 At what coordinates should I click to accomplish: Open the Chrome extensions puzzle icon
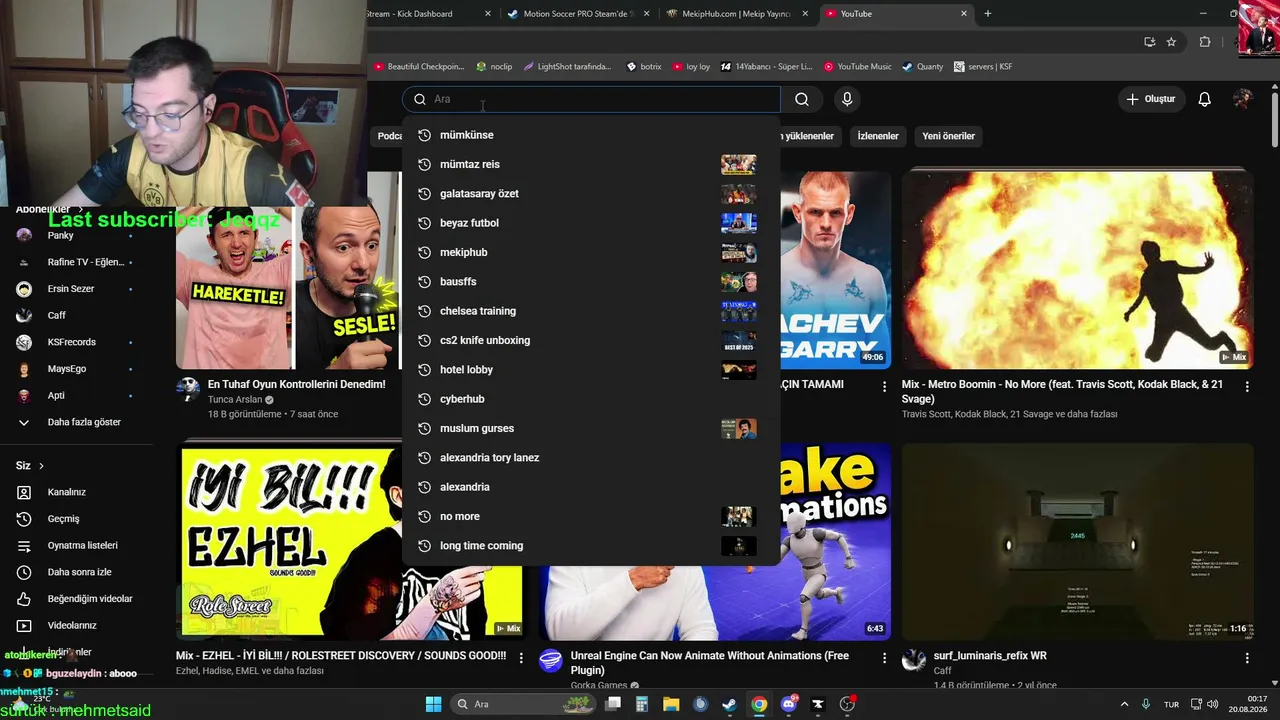[1205, 42]
